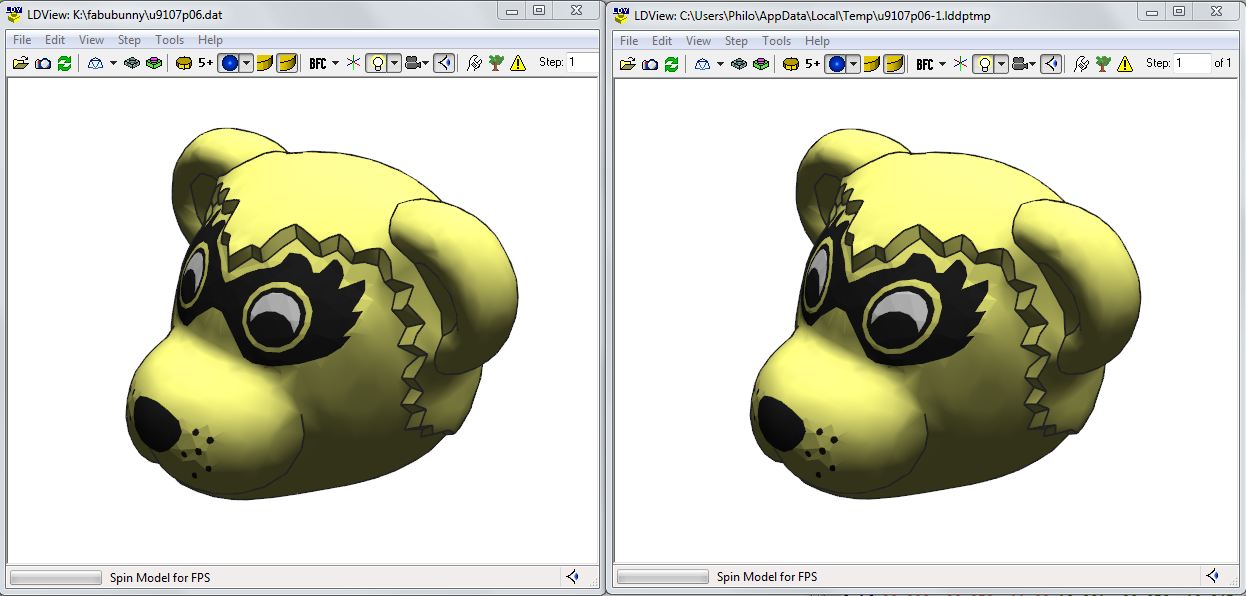
Task: Click first yellow curved-surface icon in left window
Action: pyautogui.click(x=265, y=63)
